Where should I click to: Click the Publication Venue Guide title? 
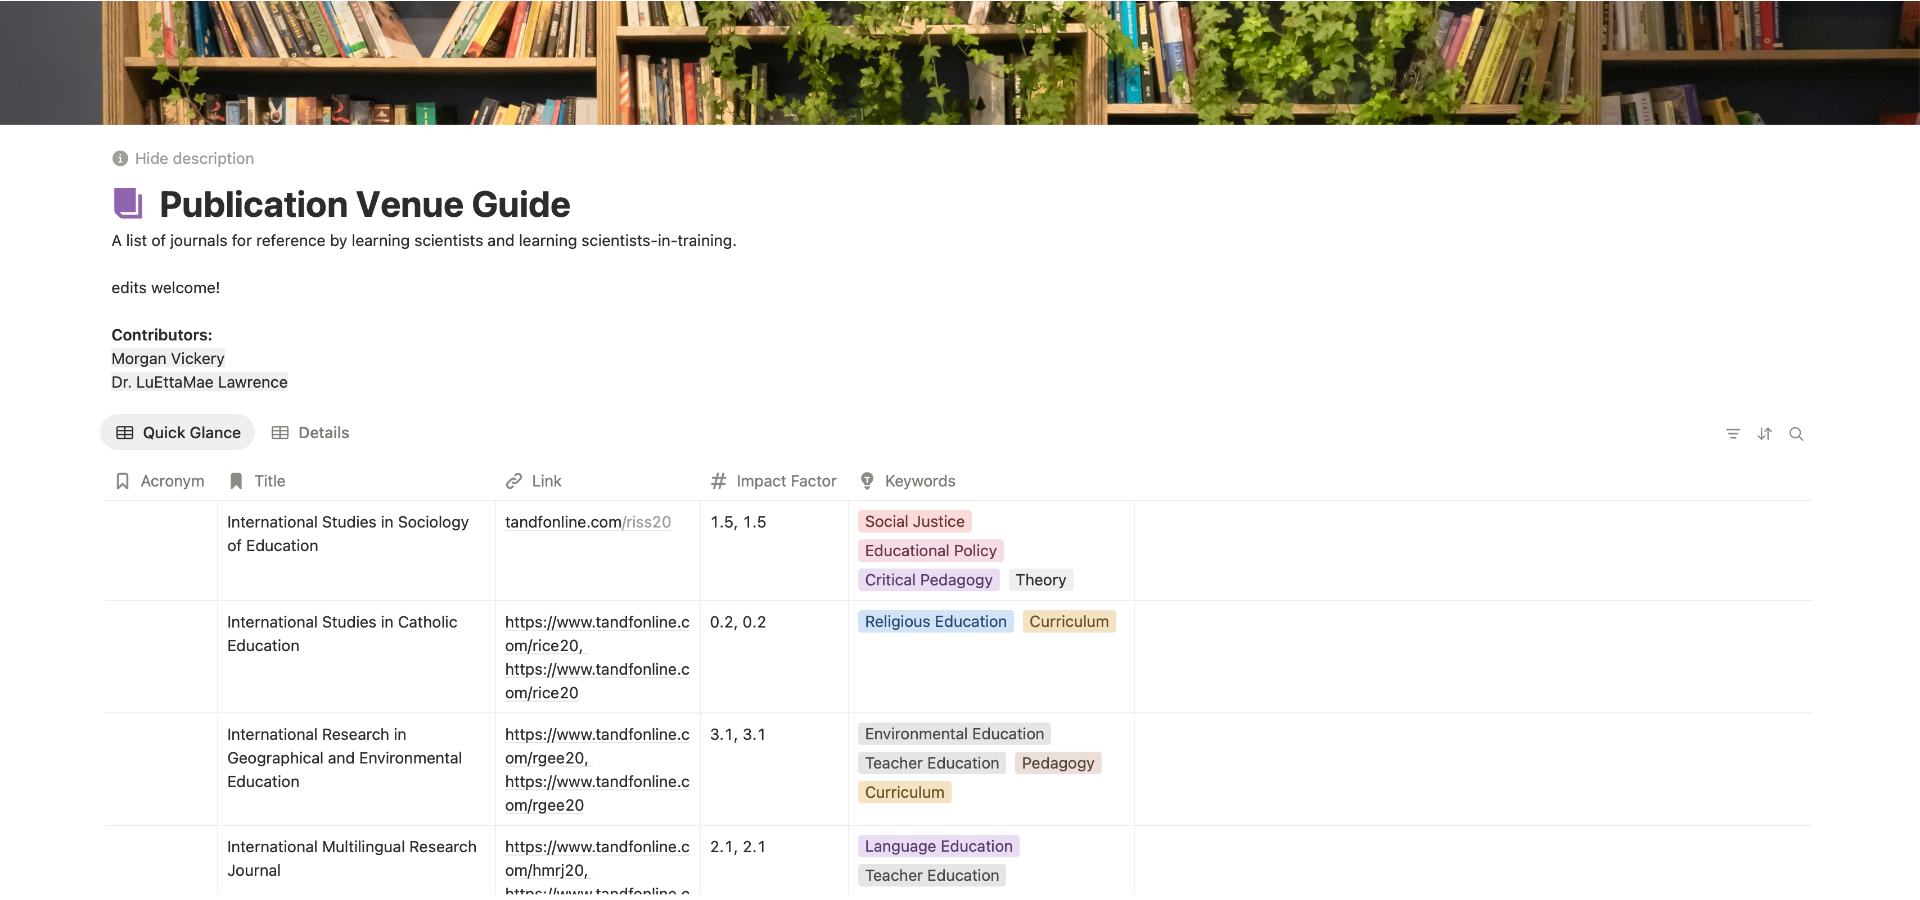click(x=365, y=204)
